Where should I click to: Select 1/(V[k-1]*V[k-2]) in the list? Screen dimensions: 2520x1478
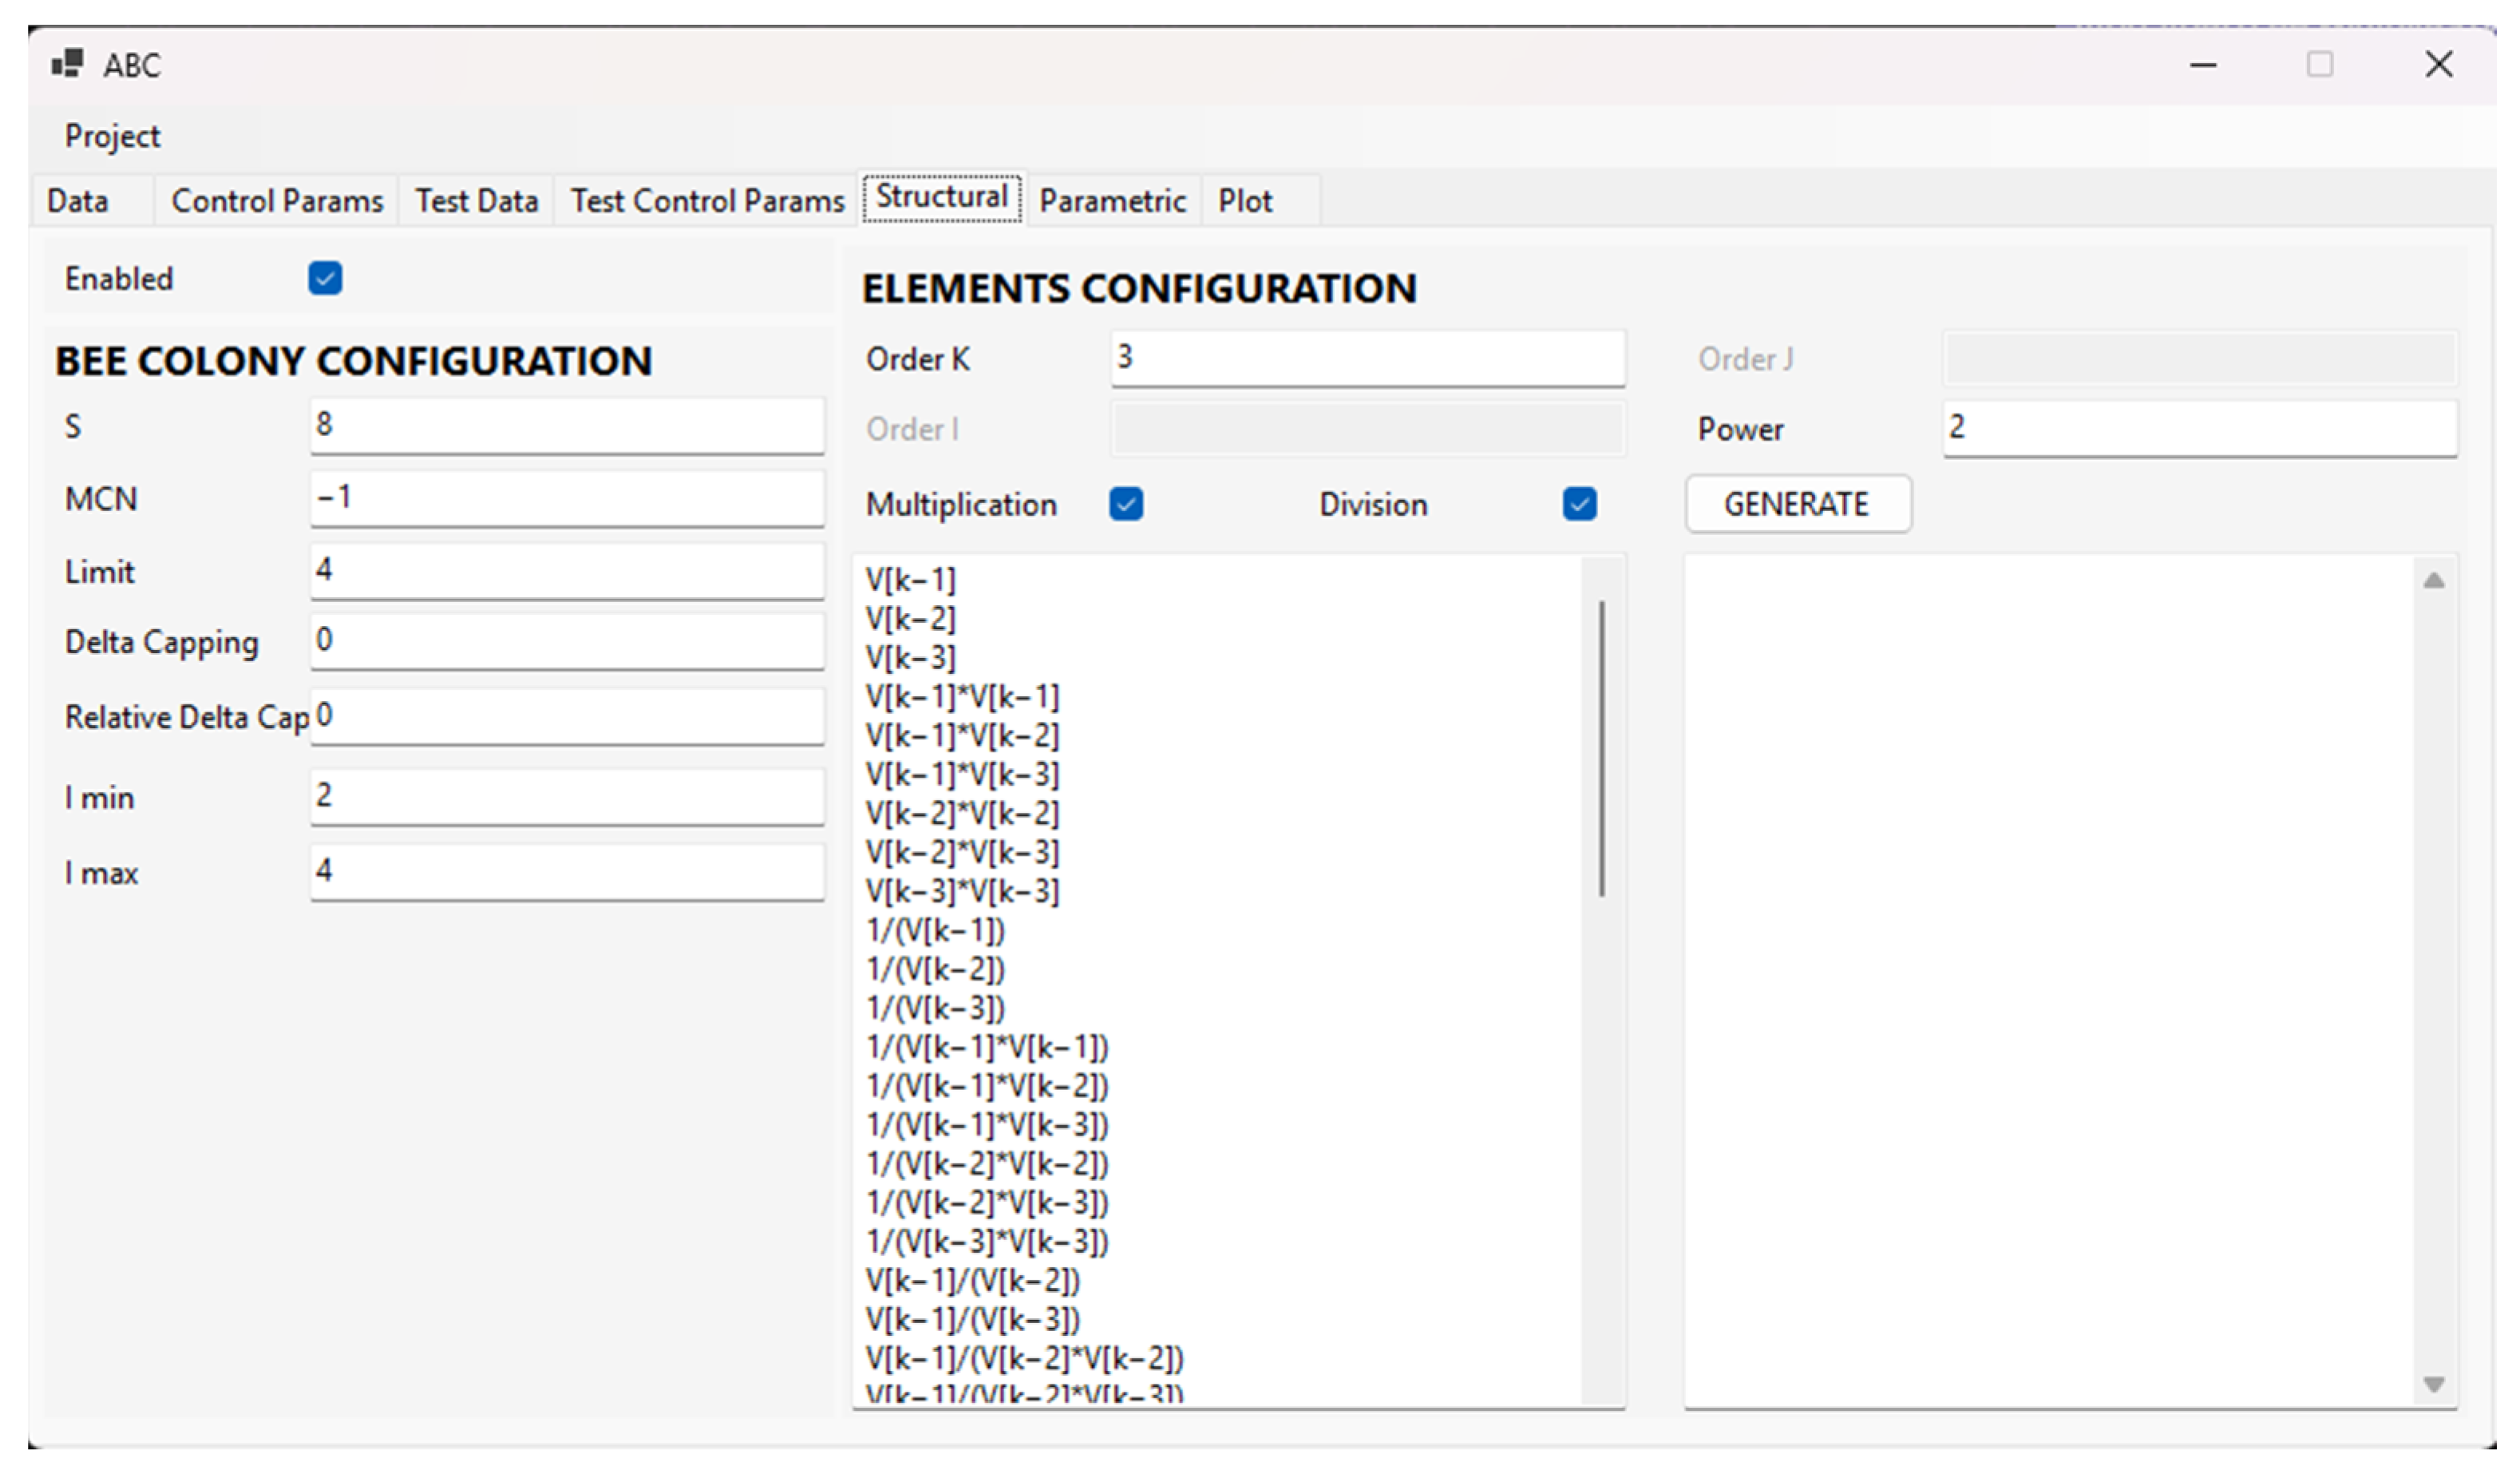click(988, 1087)
